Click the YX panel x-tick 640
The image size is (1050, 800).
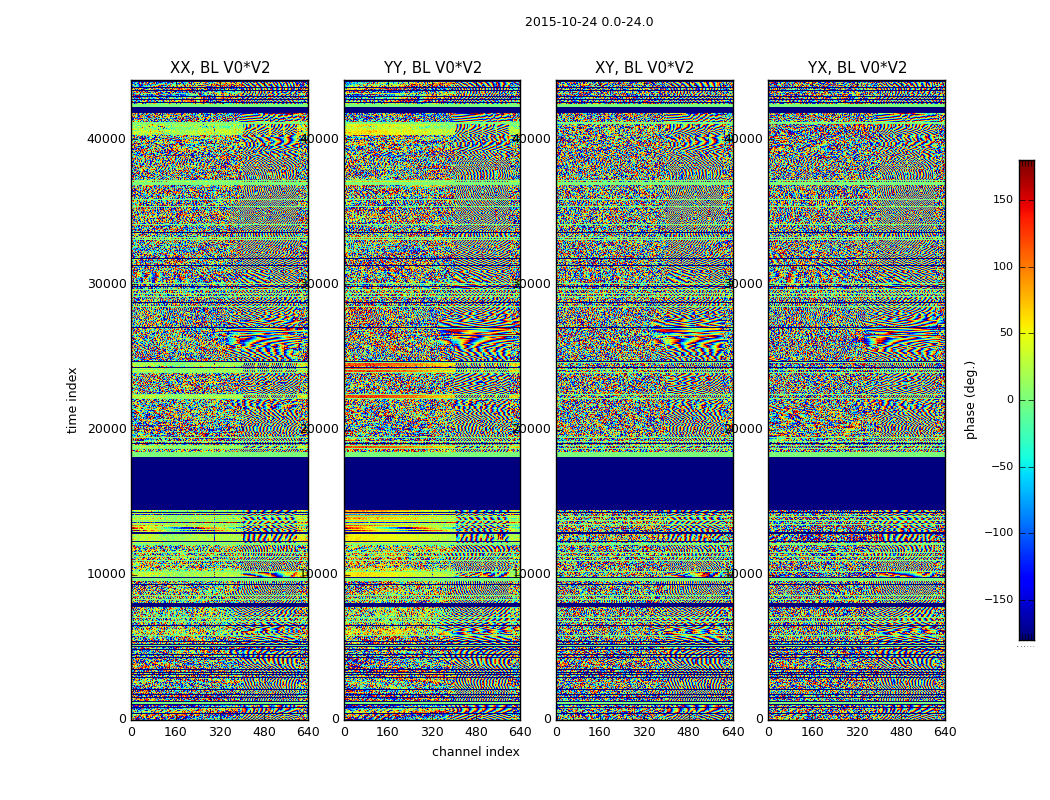(x=945, y=732)
